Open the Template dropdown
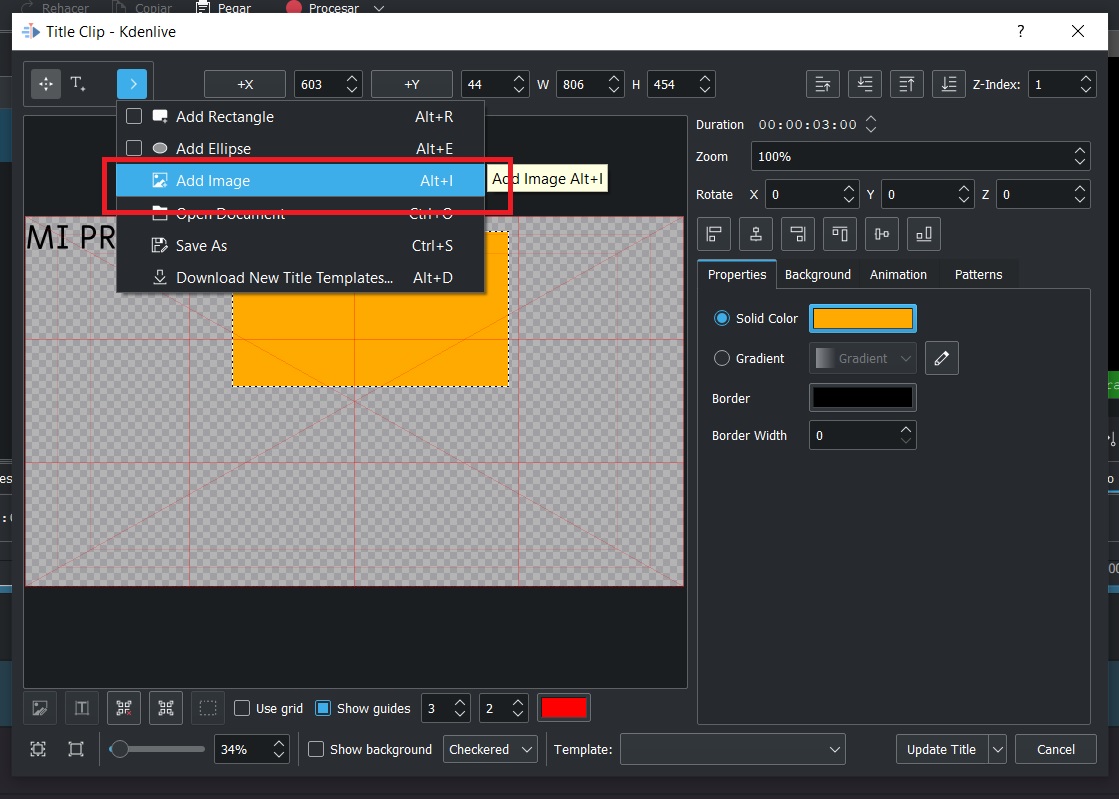The image size is (1119, 799). pos(732,749)
